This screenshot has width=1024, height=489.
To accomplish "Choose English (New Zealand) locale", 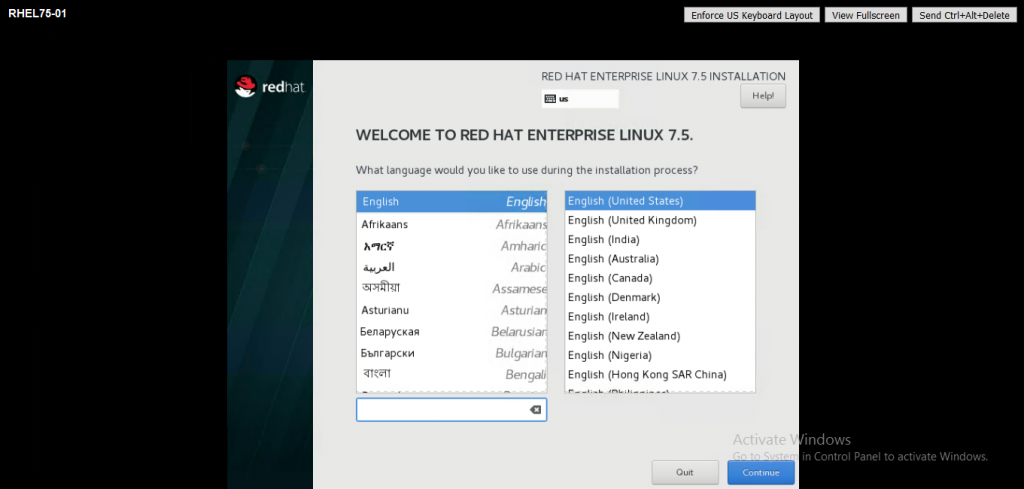I will coord(660,336).
